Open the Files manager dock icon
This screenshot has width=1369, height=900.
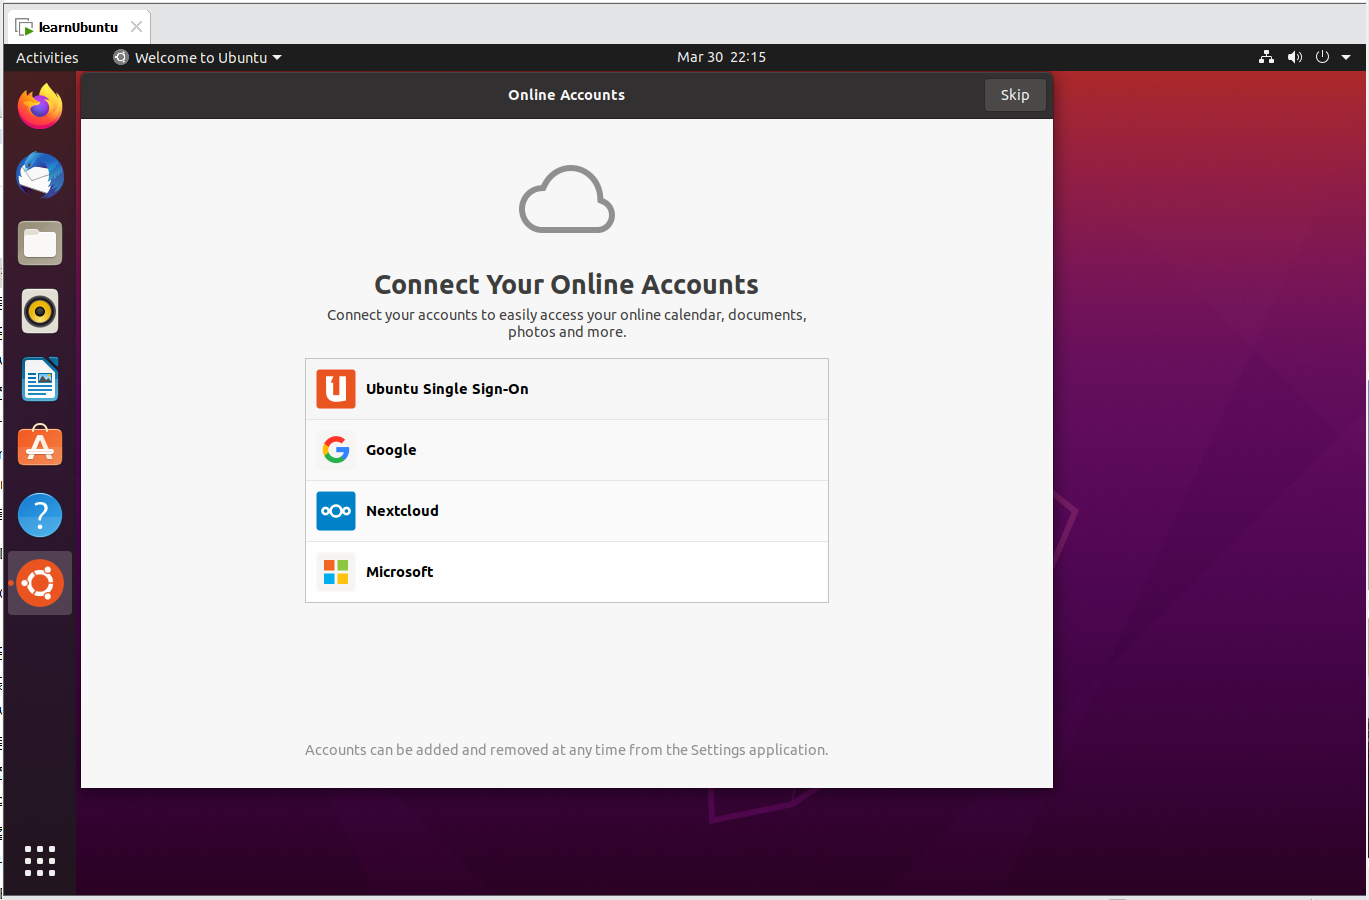(40, 243)
